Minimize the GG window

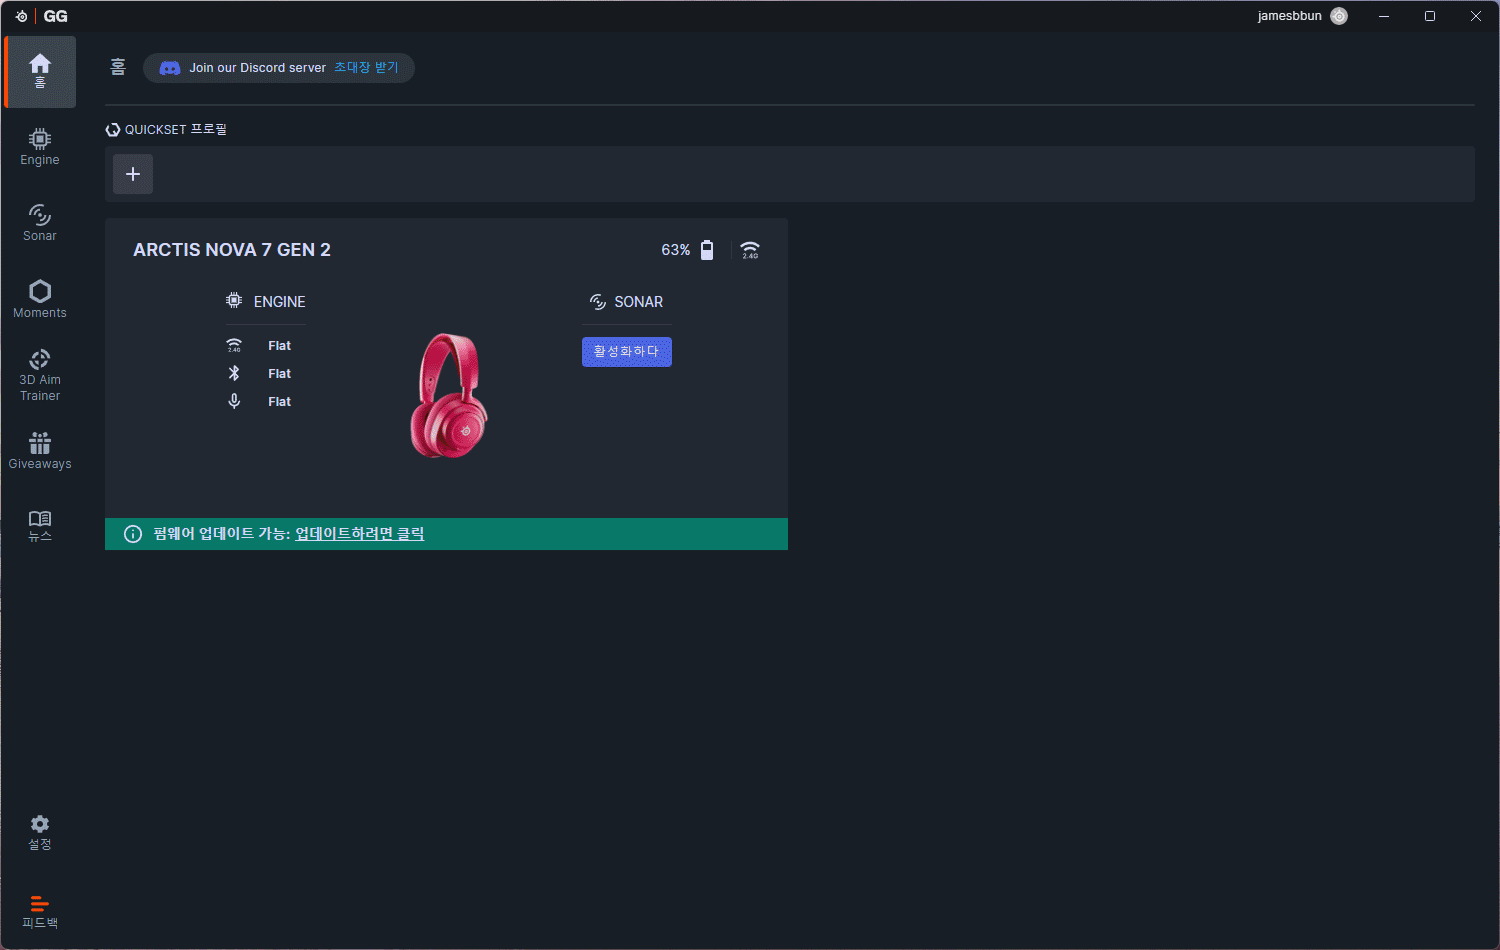coord(1384,16)
